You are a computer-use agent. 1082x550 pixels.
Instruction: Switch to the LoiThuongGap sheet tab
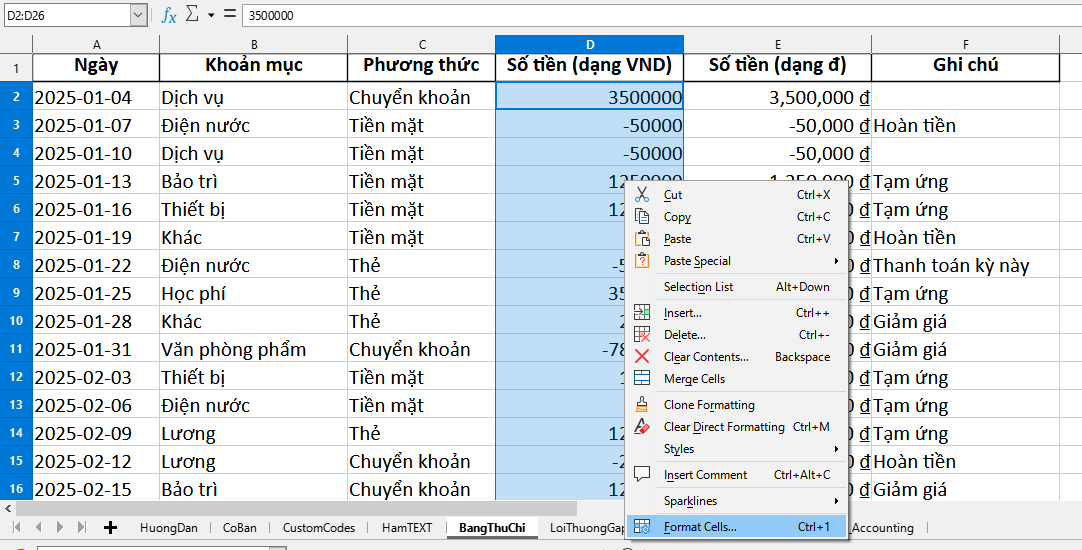pyautogui.click(x=587, y=528)
